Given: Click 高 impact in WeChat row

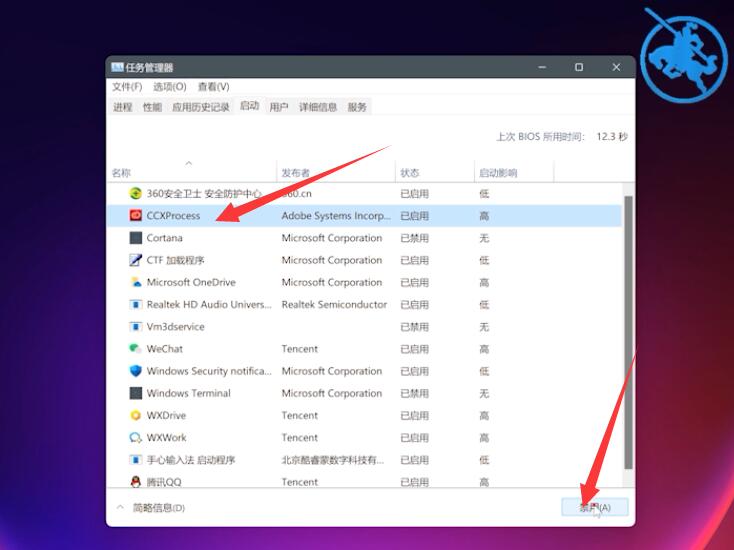Looking at the screenshot, I should (x=484, y=349).
